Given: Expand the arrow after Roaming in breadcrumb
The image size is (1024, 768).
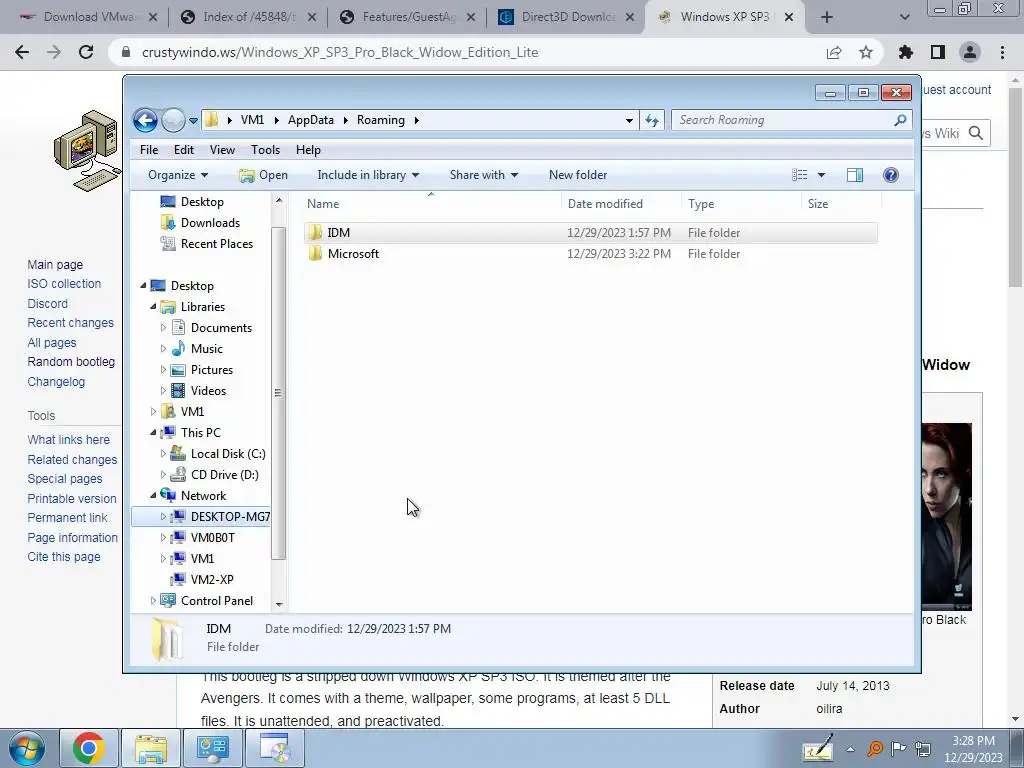Looking at the screenshot, I should [417, 120].
